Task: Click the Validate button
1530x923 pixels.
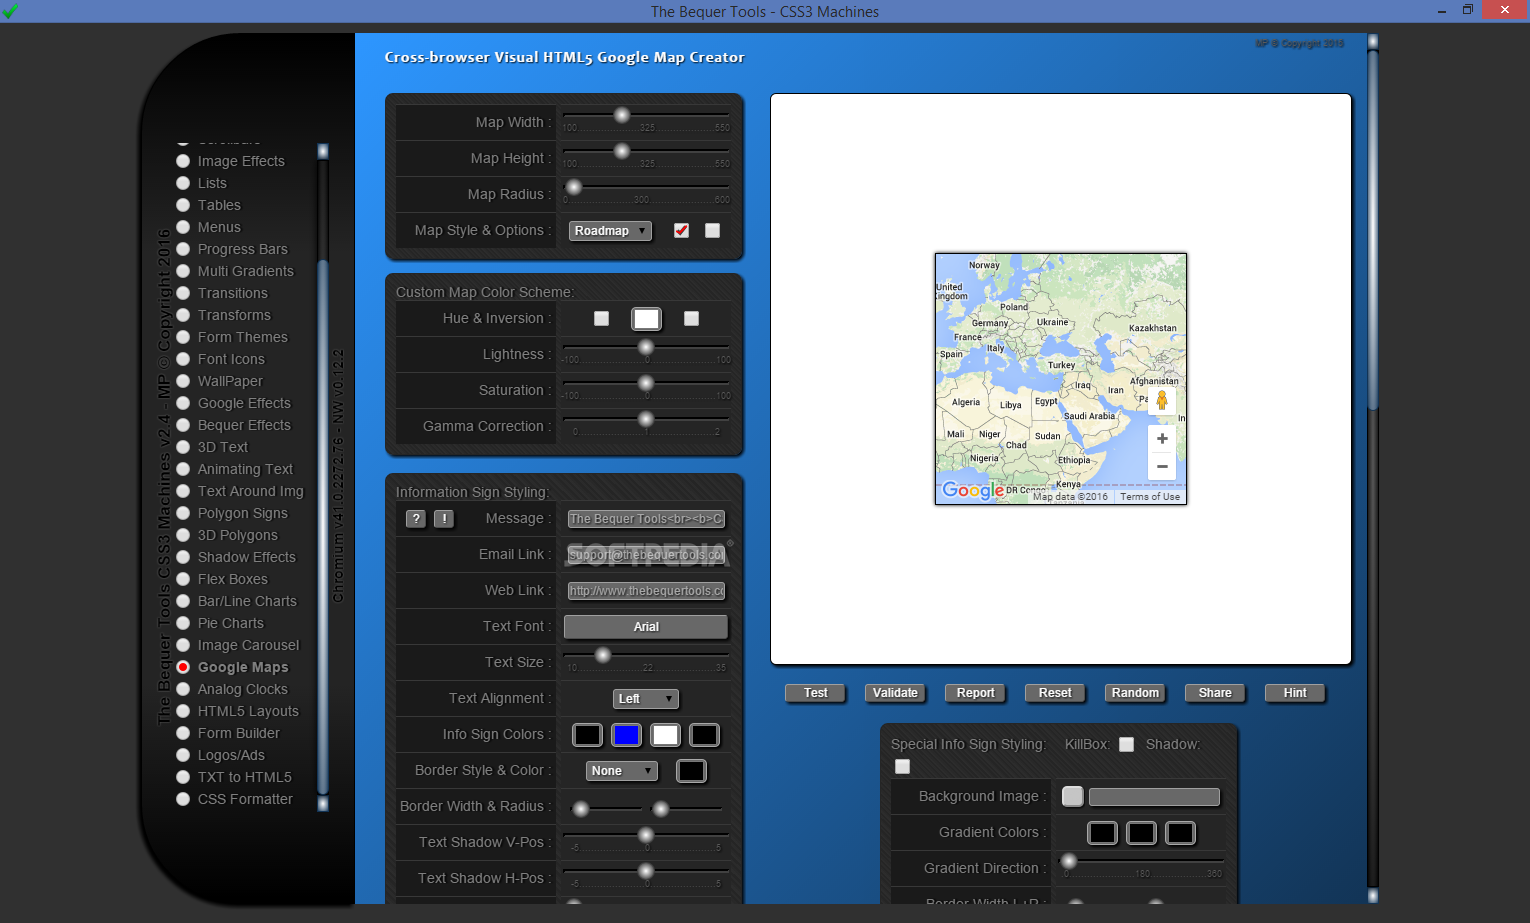Action: click(x=895, y=693)
